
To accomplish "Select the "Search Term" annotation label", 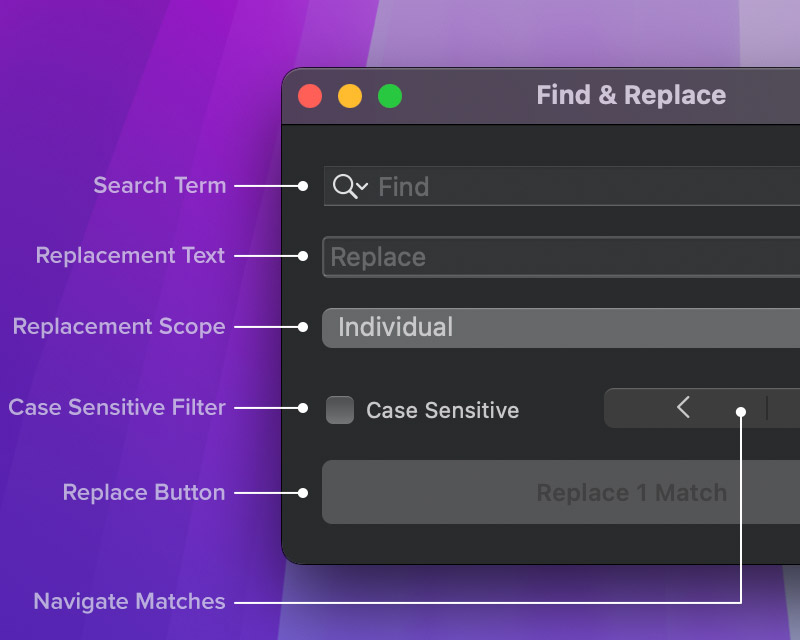I will [x=160, y=185].
